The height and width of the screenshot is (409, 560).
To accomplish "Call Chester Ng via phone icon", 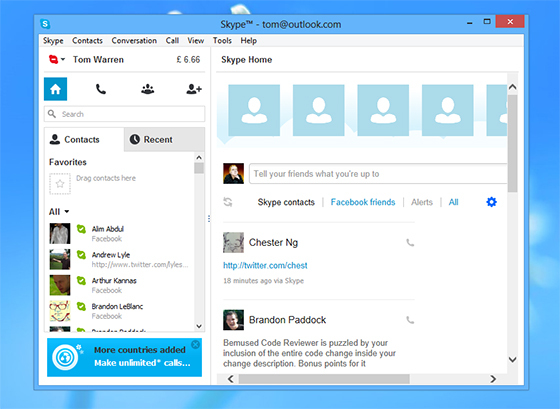I will (x=410, y=243).
